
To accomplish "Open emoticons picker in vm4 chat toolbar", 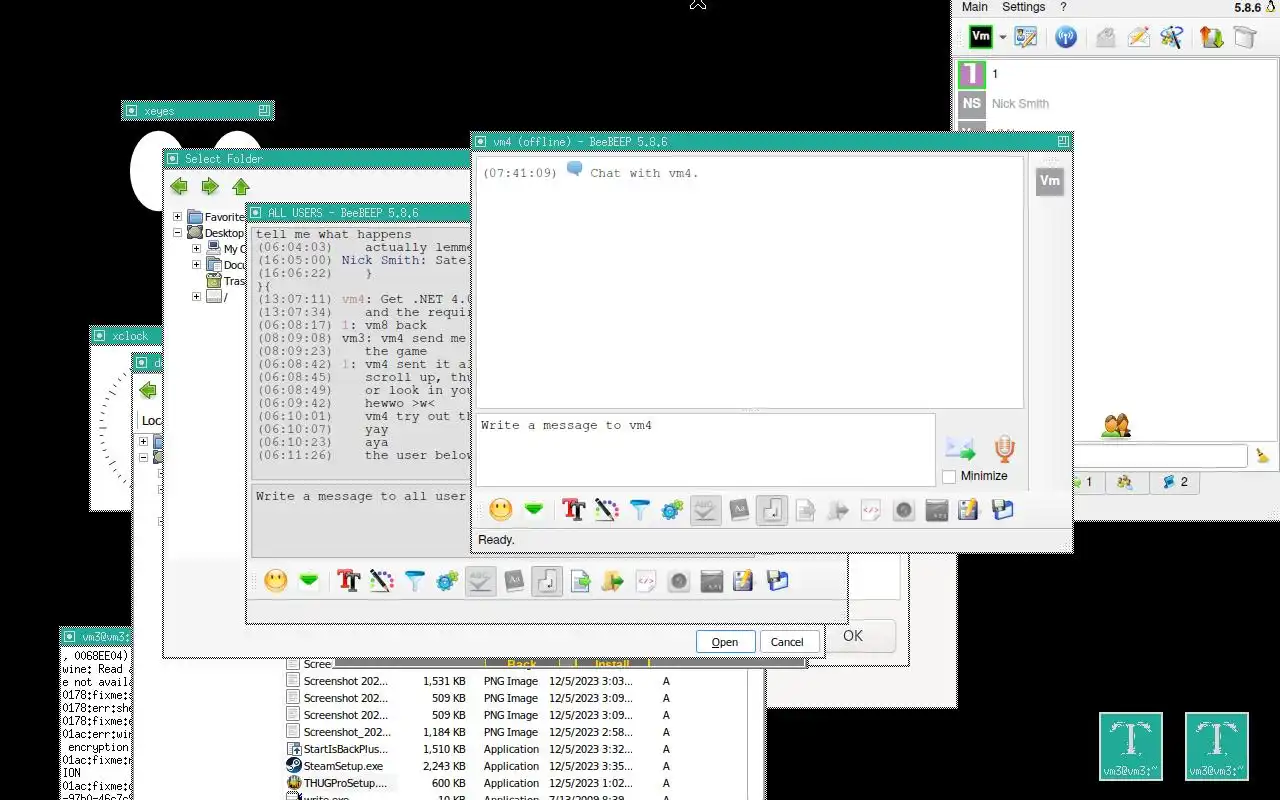I will click(501, 510).
